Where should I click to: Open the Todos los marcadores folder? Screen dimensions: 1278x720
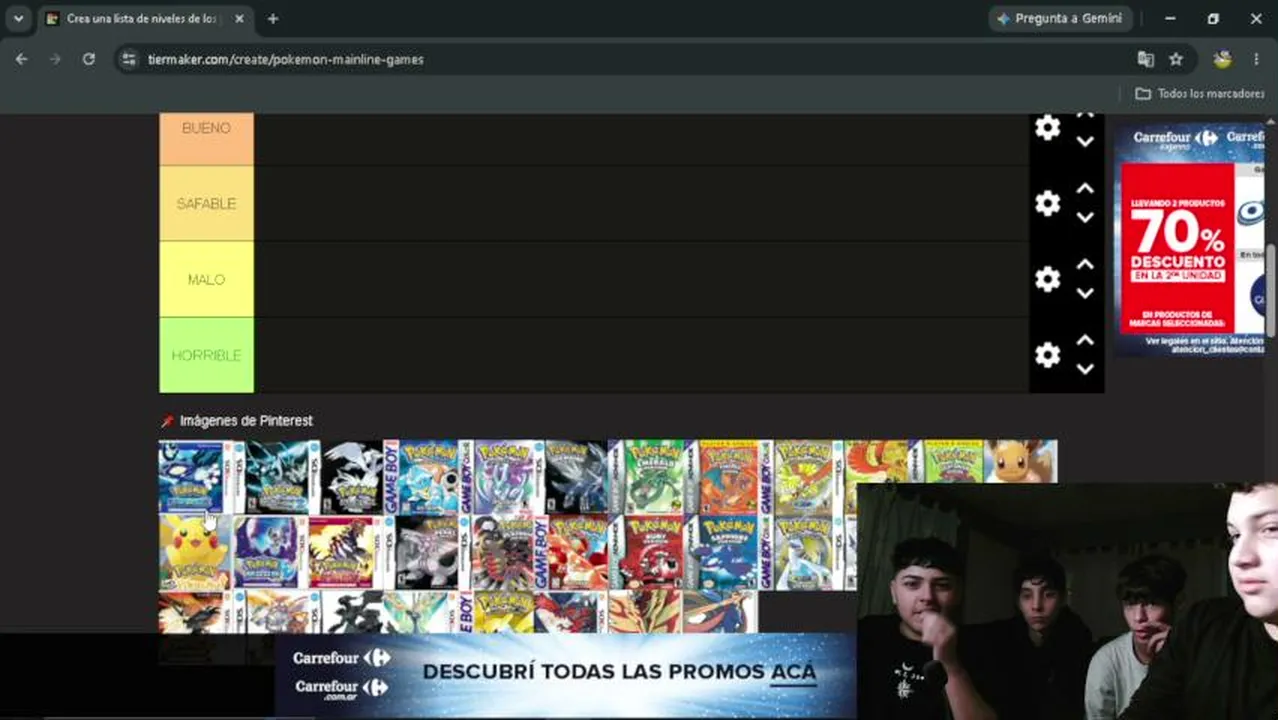point(1200,93)
